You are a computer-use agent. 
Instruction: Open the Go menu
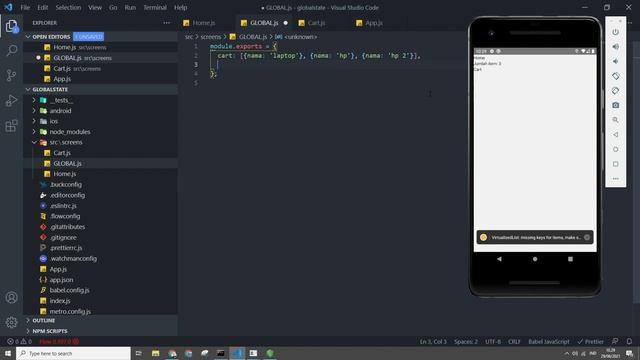(113, 7)
